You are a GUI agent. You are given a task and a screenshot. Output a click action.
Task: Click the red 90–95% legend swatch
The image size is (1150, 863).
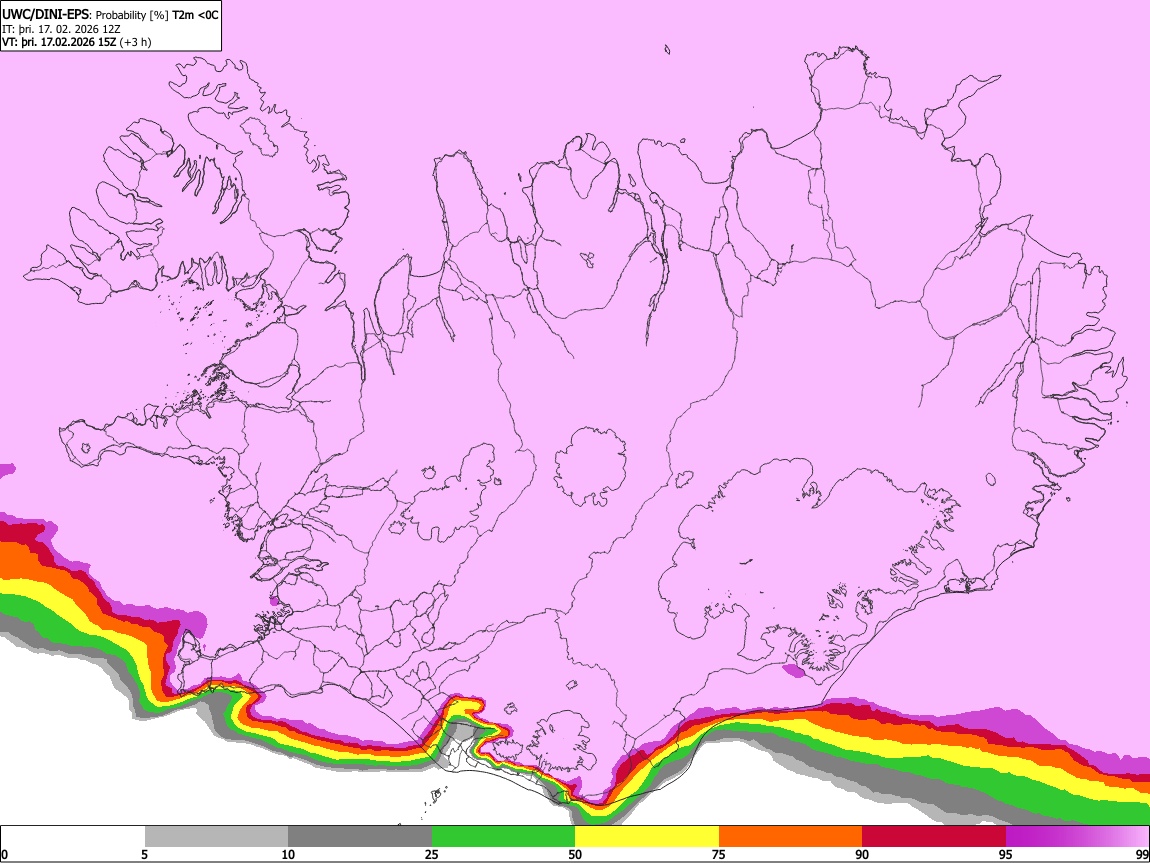(934, 837)
